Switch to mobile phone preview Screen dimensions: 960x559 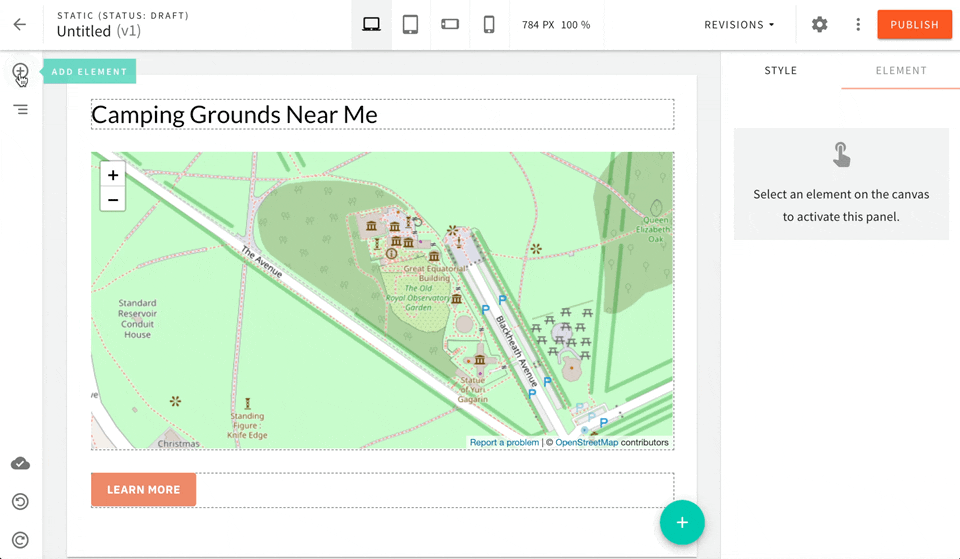(x=489, y=25)
